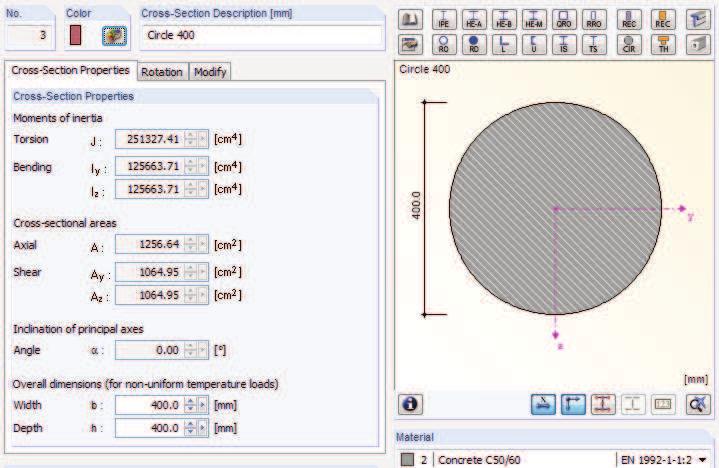Select the RRO rectangular hollow section button
The height and width of the screenshot is (468, 719).
point(594,20)
